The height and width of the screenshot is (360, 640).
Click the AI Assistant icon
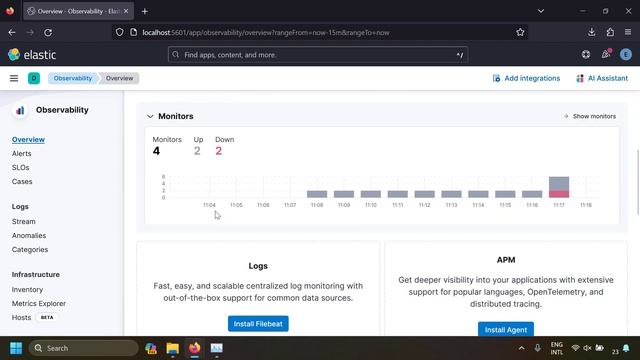tap(580, 78)
